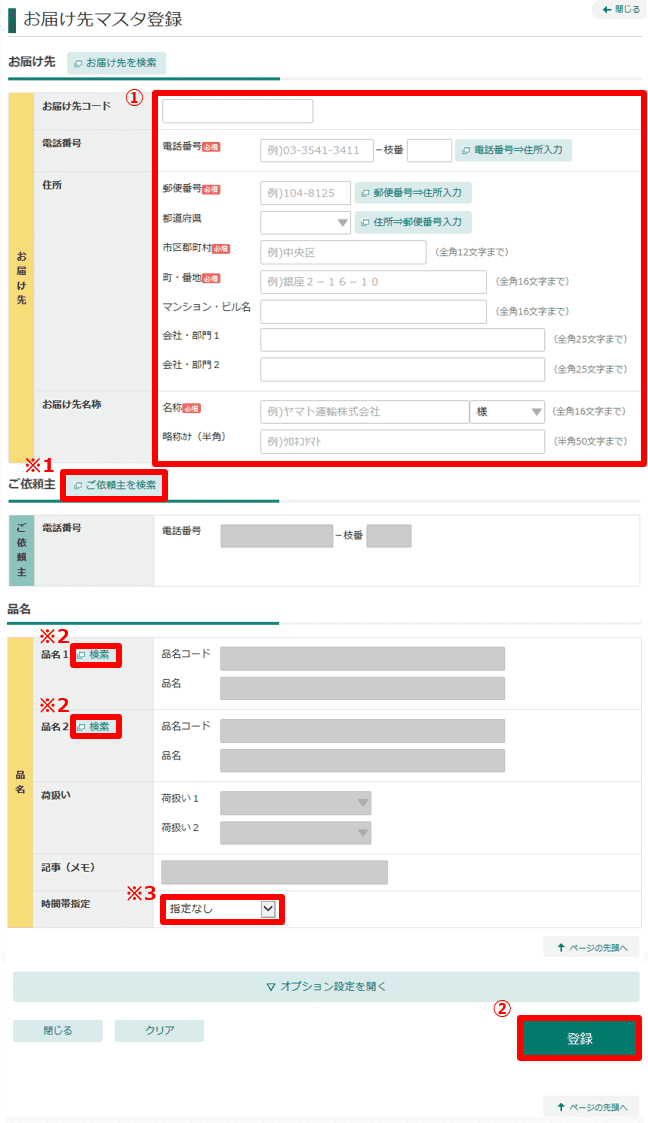The image size is (648, 1123).
Task: Click the 品名２ 品名 field
Action: click(362, 761)
